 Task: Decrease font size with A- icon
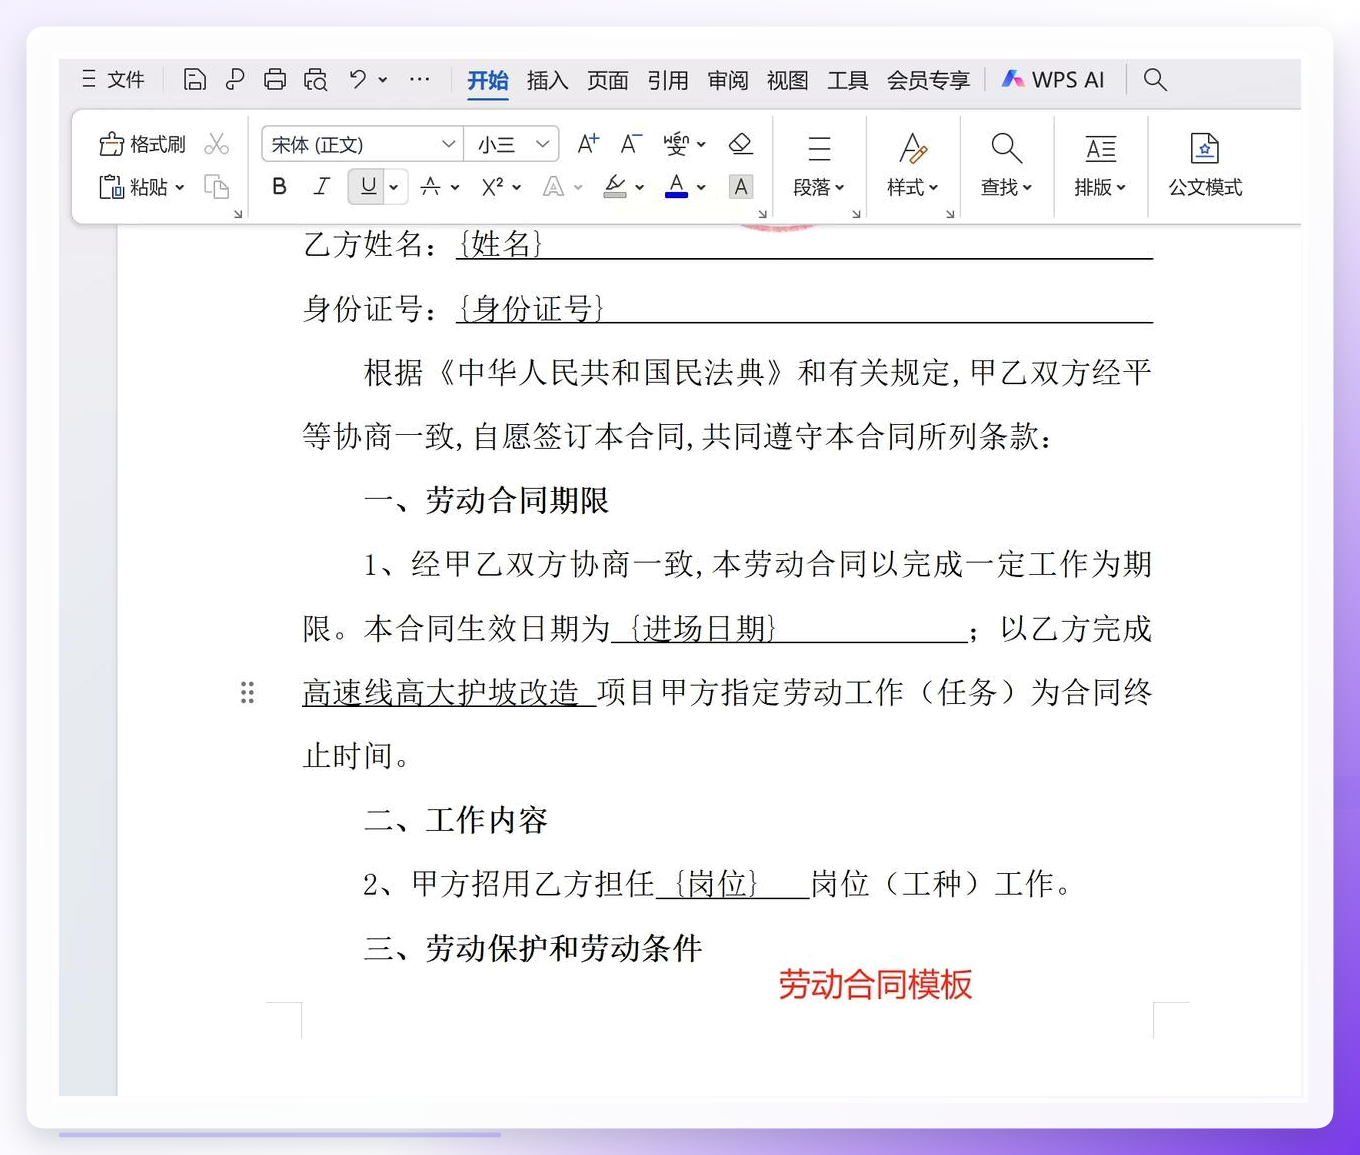pyautogui.click(x=631, y=144)
